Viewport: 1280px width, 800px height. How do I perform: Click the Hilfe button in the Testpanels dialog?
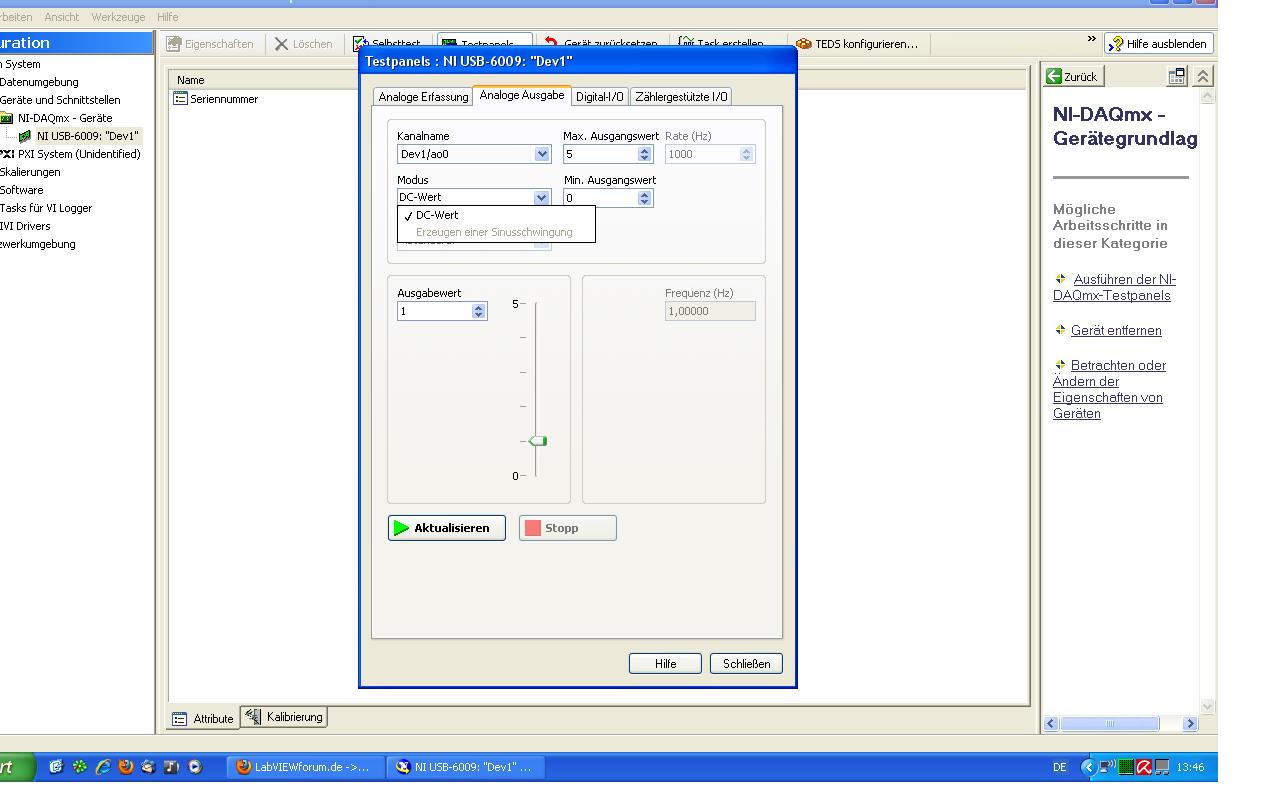[665, 663]
